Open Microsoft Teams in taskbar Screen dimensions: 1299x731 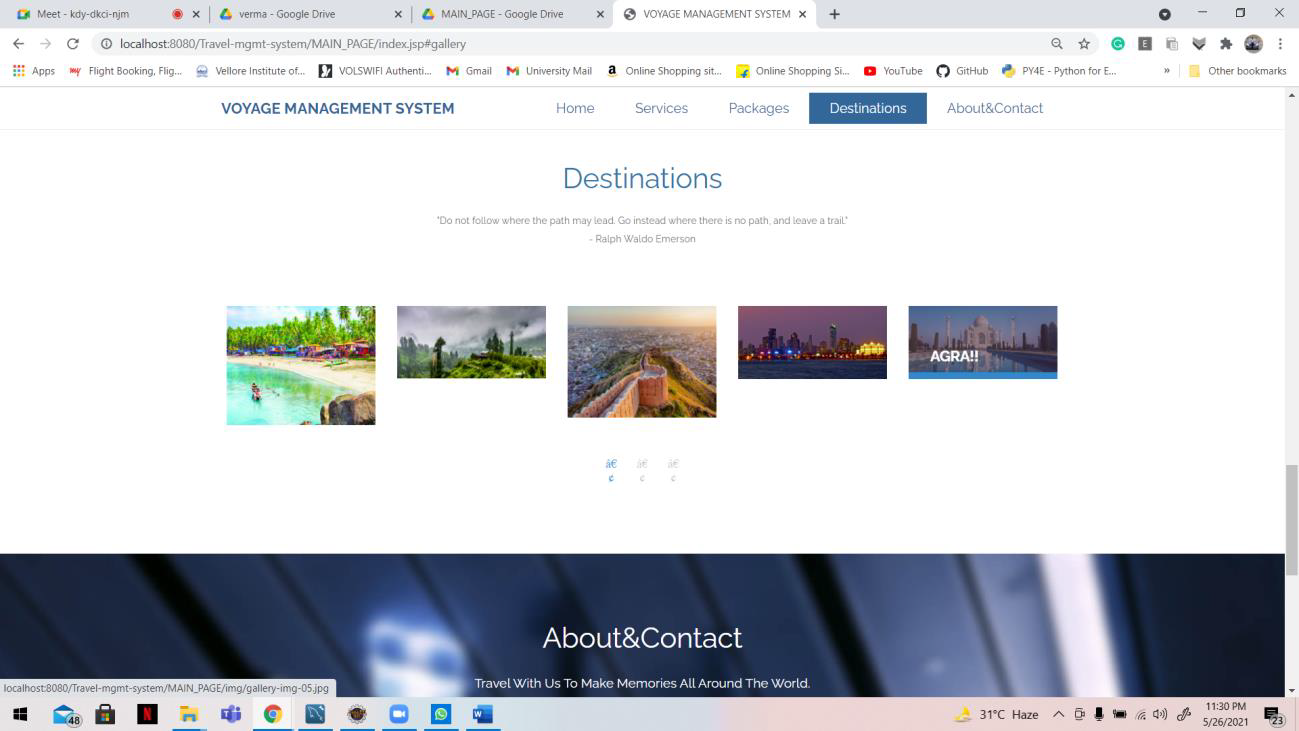(231, 714)
